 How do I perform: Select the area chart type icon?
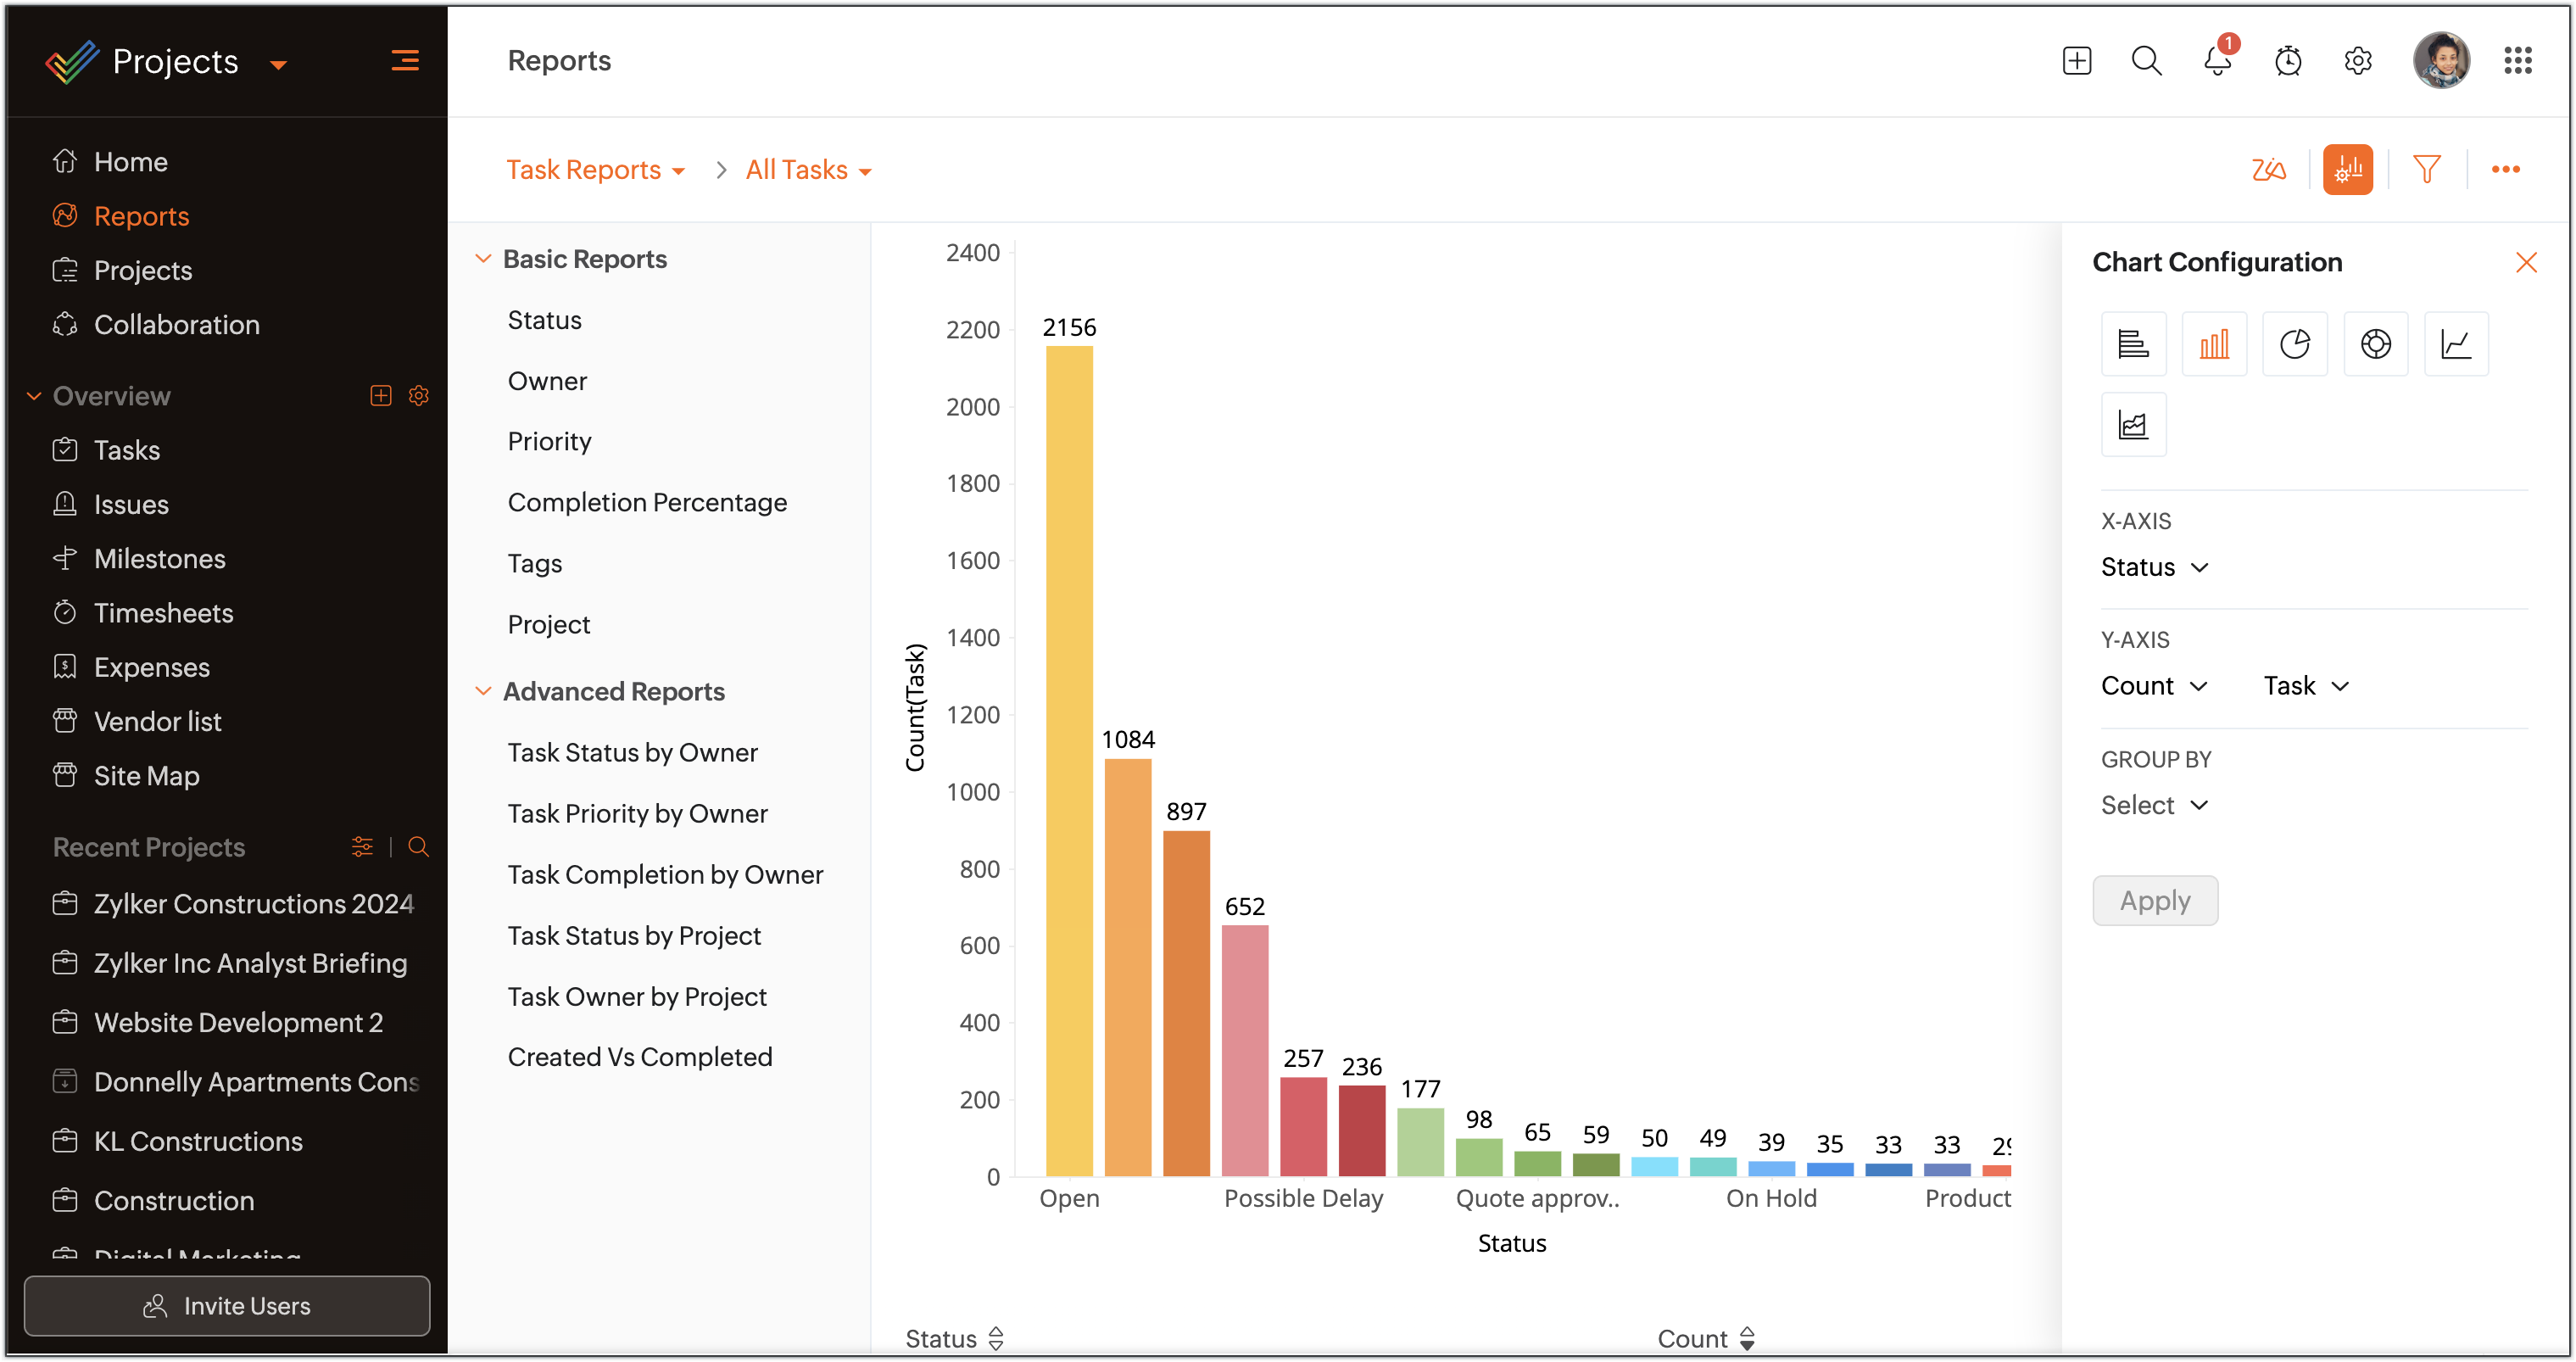[2133, 425]
